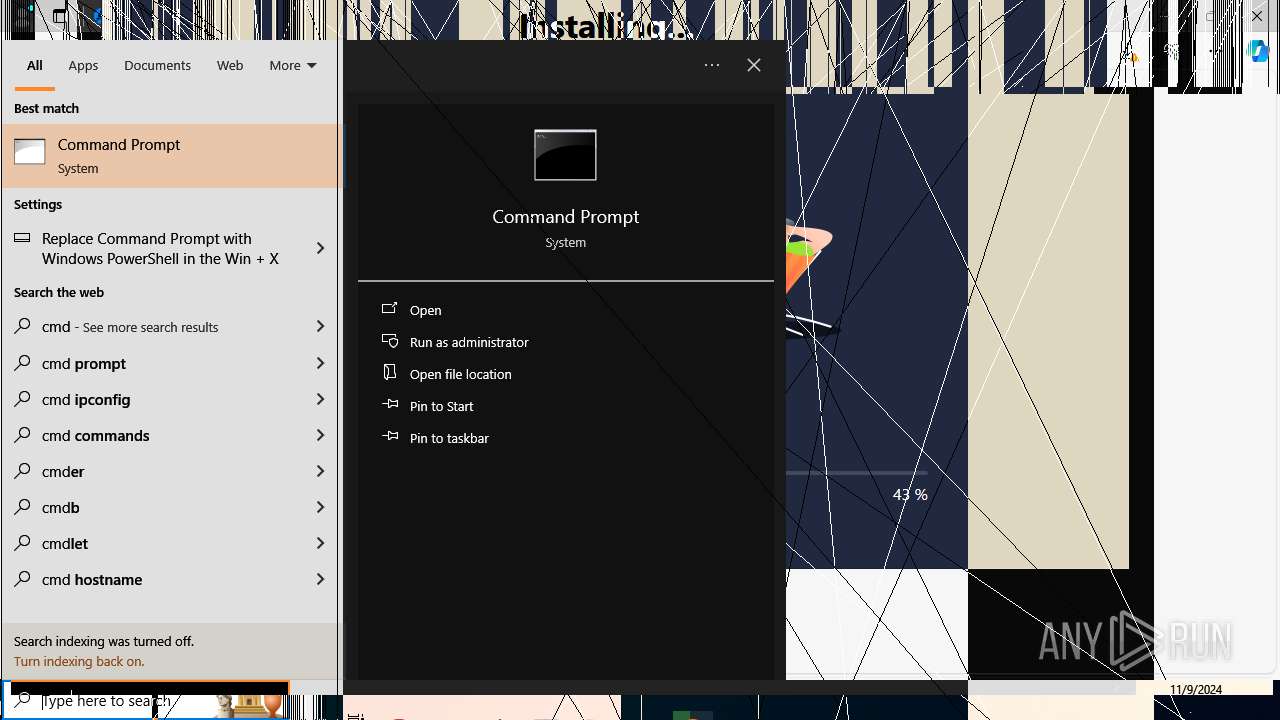Expand the 'cmd - See more search results' arrow

[320, 327]
